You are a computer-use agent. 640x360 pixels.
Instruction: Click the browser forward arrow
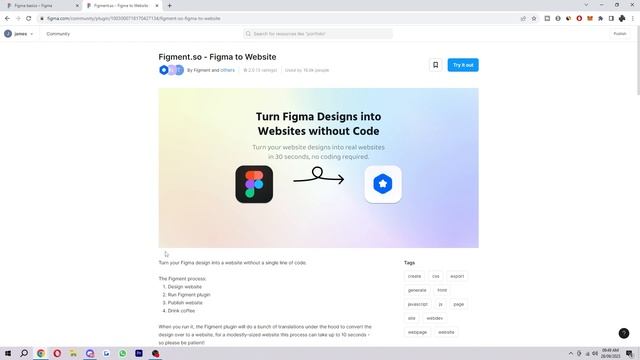(18, 18)
